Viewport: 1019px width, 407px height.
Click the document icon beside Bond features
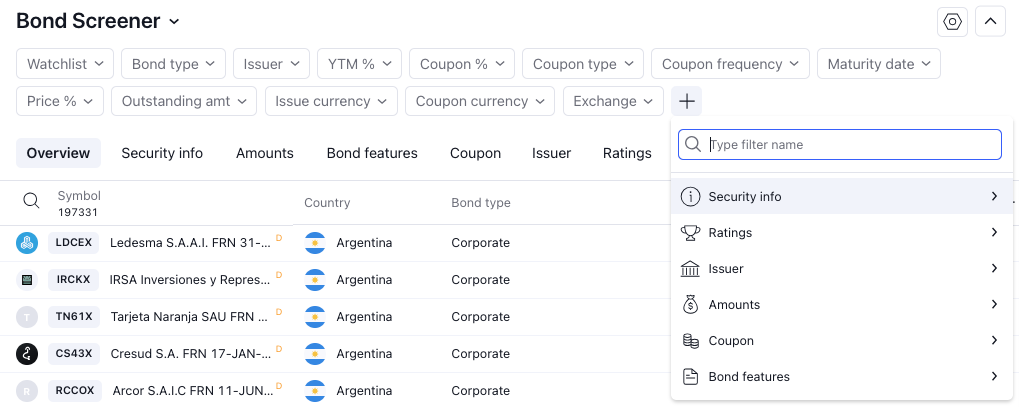(690, 376)
